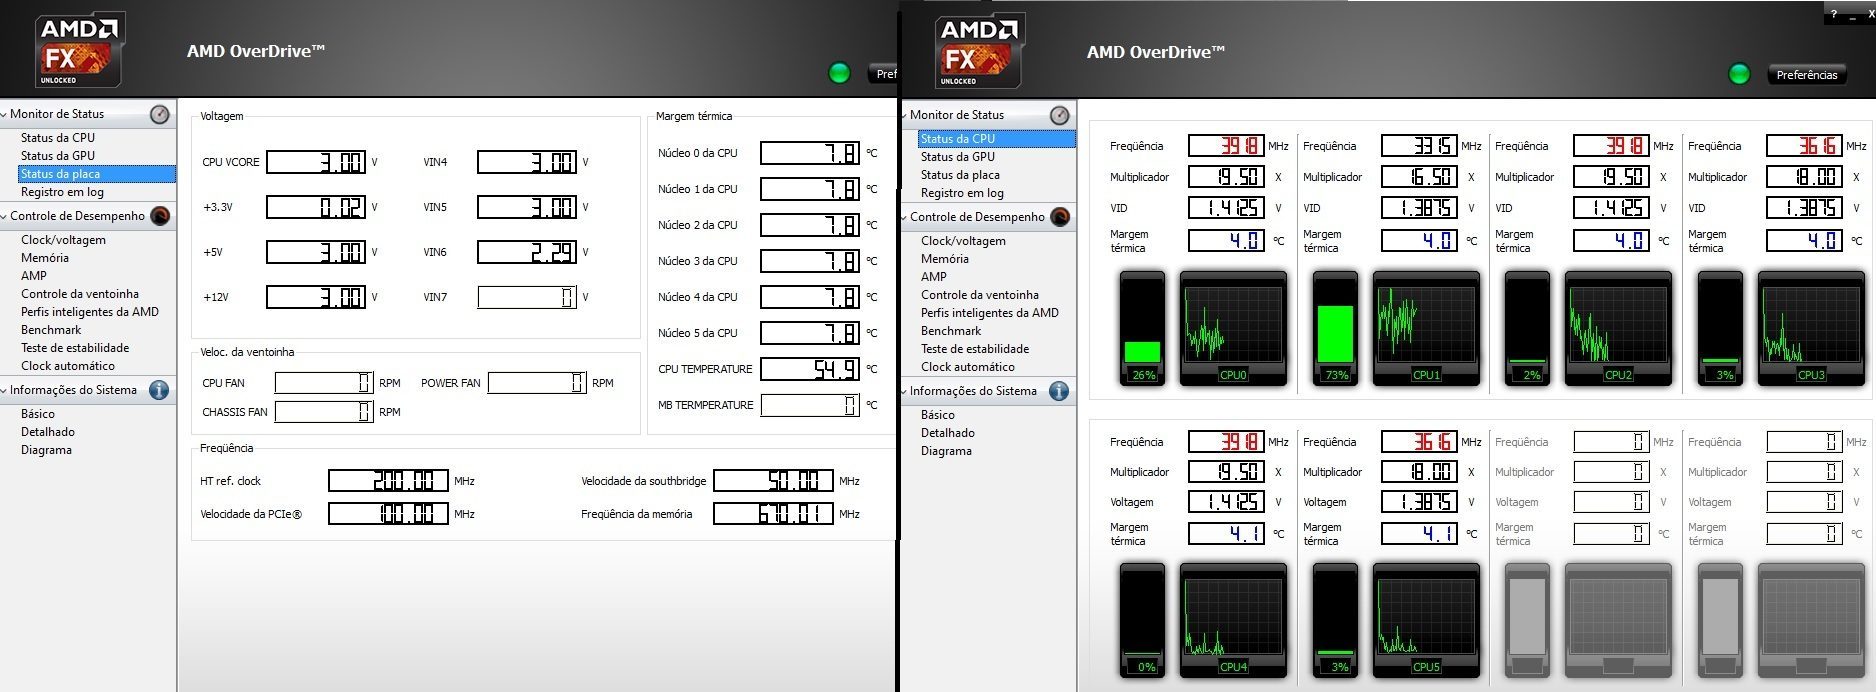The image size is (1876, 692).
Task: Open Controle da ventoinha in left window
Action: 80,294
